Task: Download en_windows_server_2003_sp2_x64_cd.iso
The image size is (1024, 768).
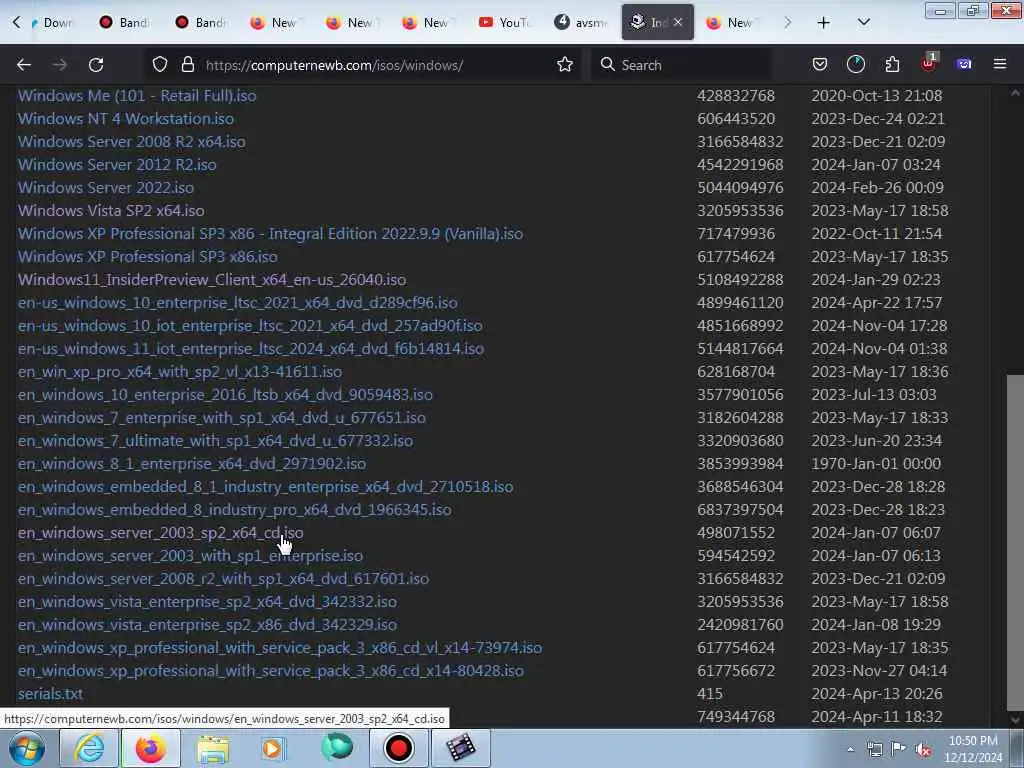Action: (160, 533)
